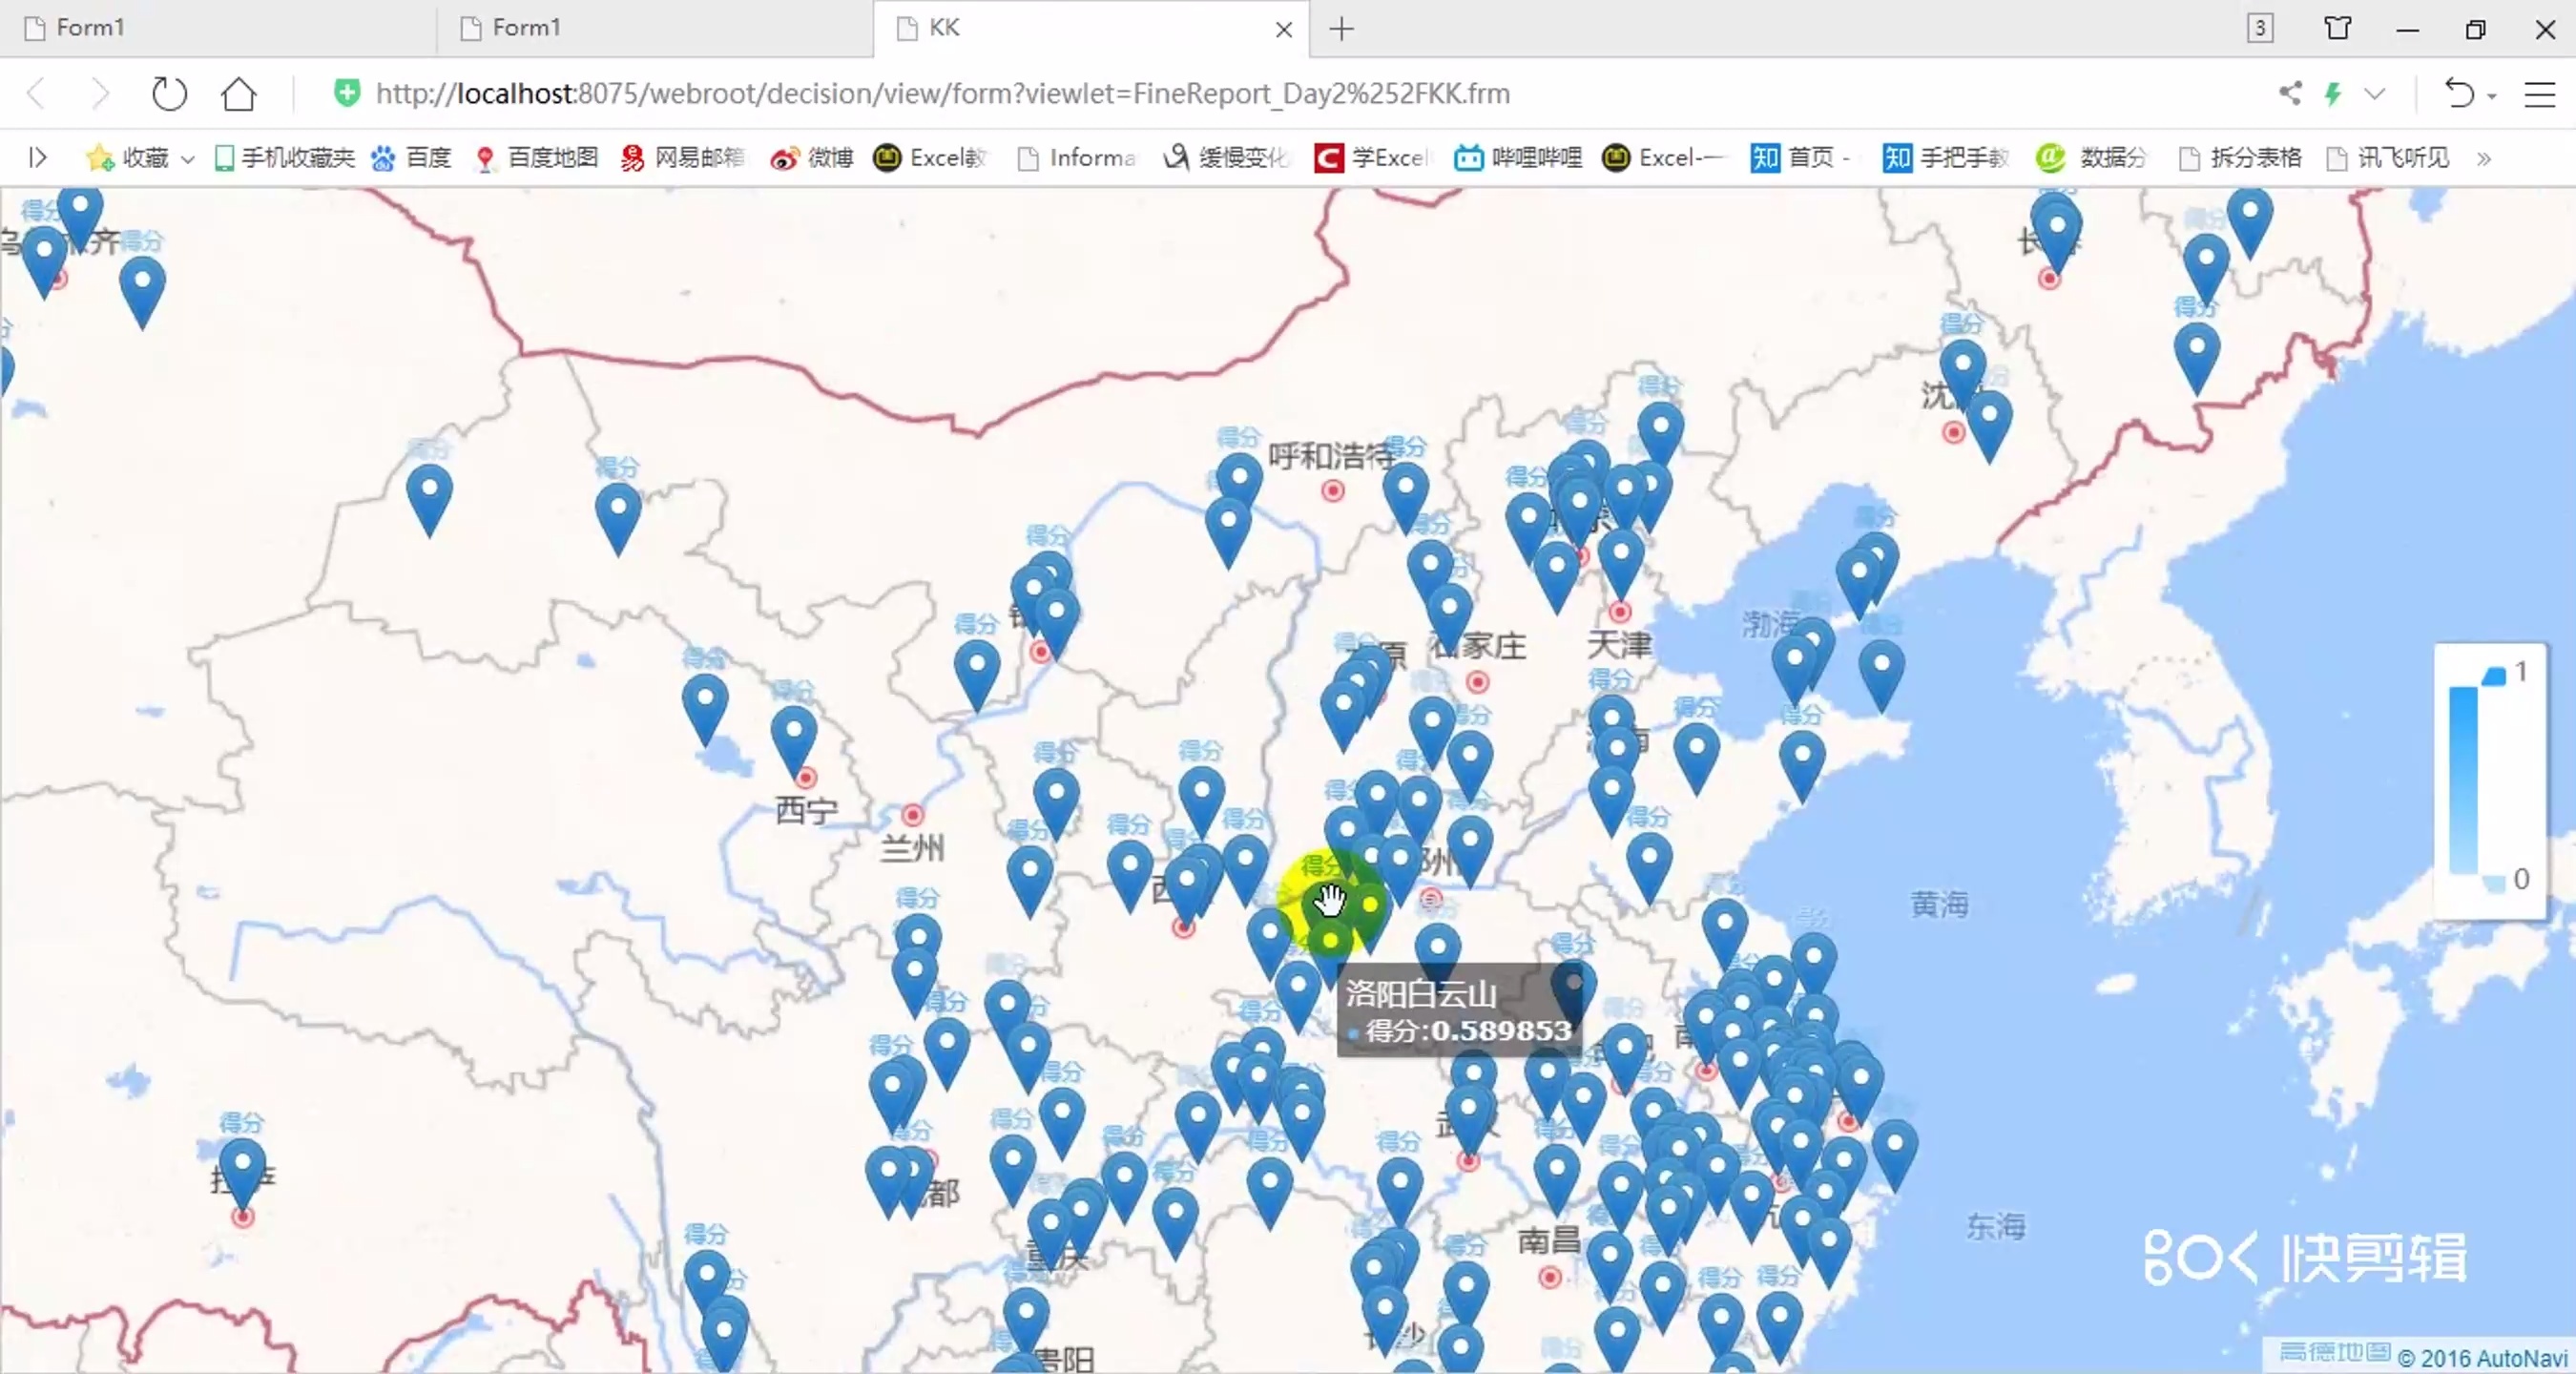This screenshot has width=2576, height=1374.
Task: Open the browser skin theme icon
Action: click(2337, 28)
